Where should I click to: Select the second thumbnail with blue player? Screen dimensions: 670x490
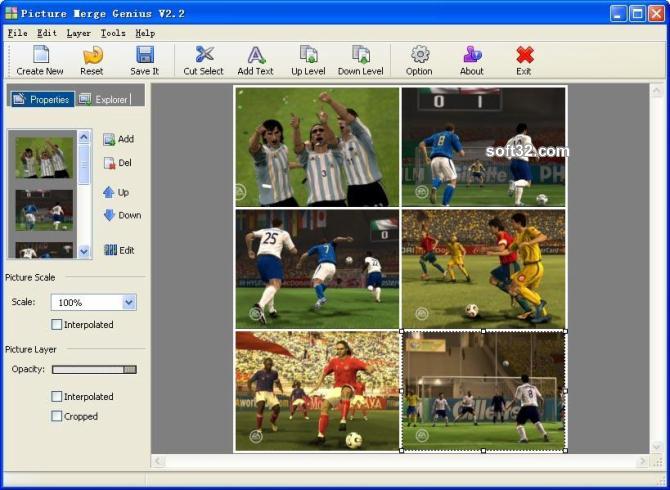44,210
